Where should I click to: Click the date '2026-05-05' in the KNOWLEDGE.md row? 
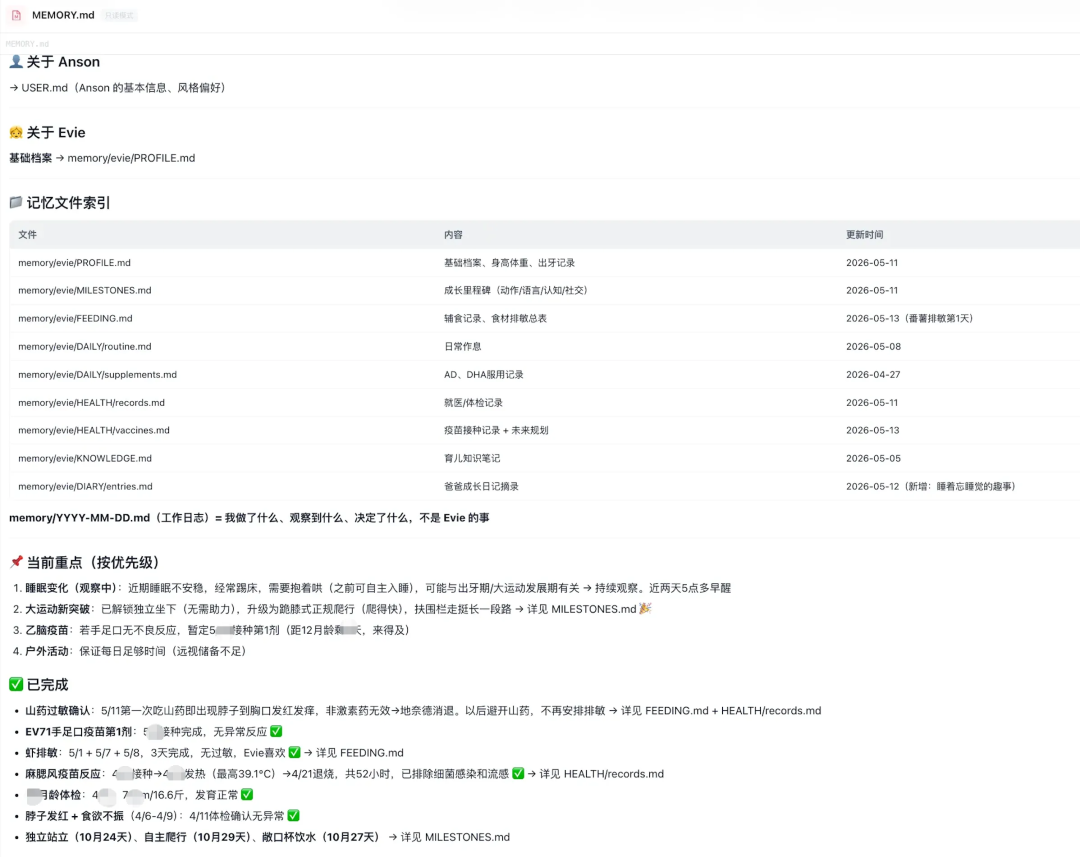click(x=873, y=459)
